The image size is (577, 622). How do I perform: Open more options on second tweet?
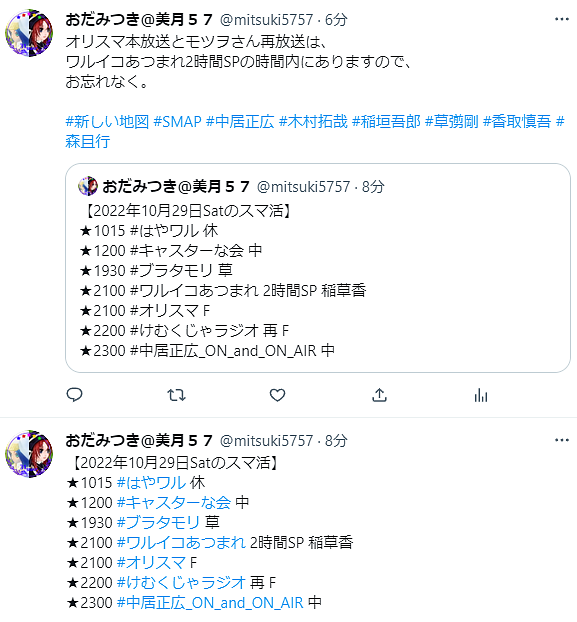click(x=562, y=440)
